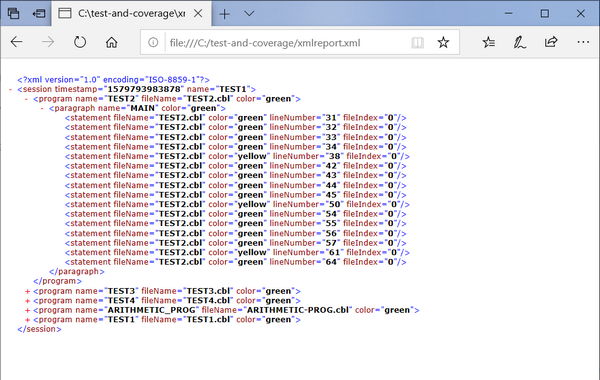Viewport: 600px width, 380px height.
Task: Click statement with lineNumber 57
Action: (x=235, y=243)
